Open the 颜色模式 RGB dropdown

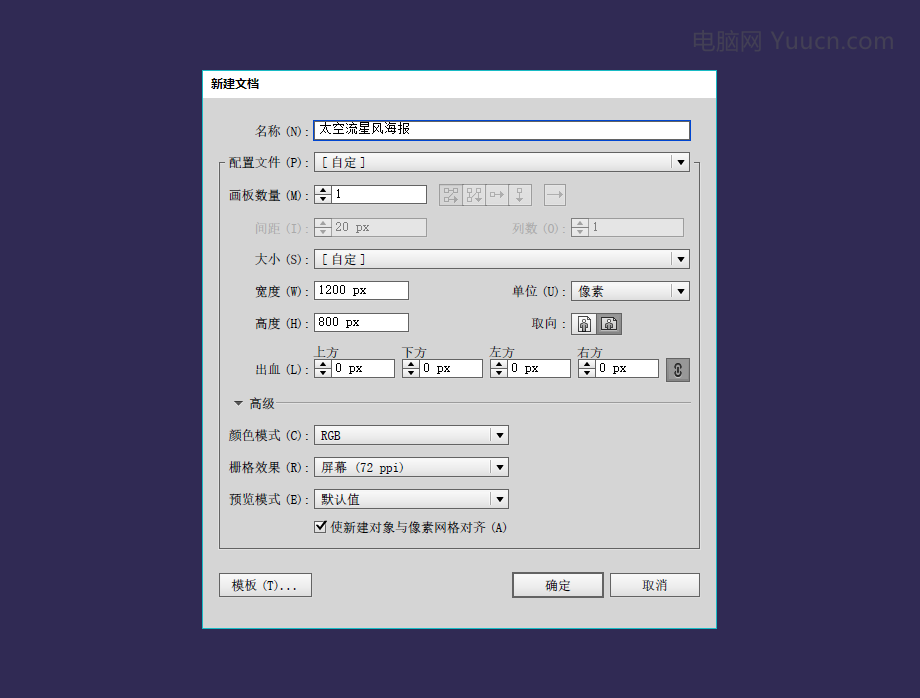[x=411, y=435]
